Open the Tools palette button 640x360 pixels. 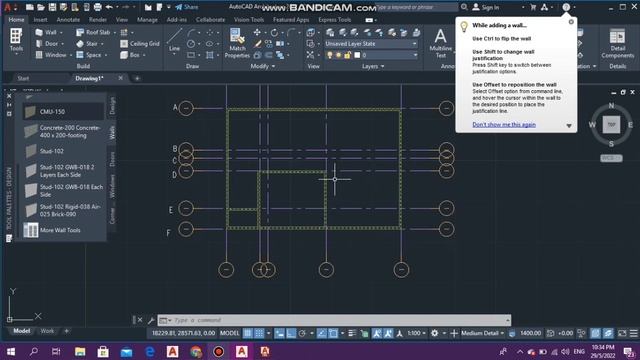(16, 41)
